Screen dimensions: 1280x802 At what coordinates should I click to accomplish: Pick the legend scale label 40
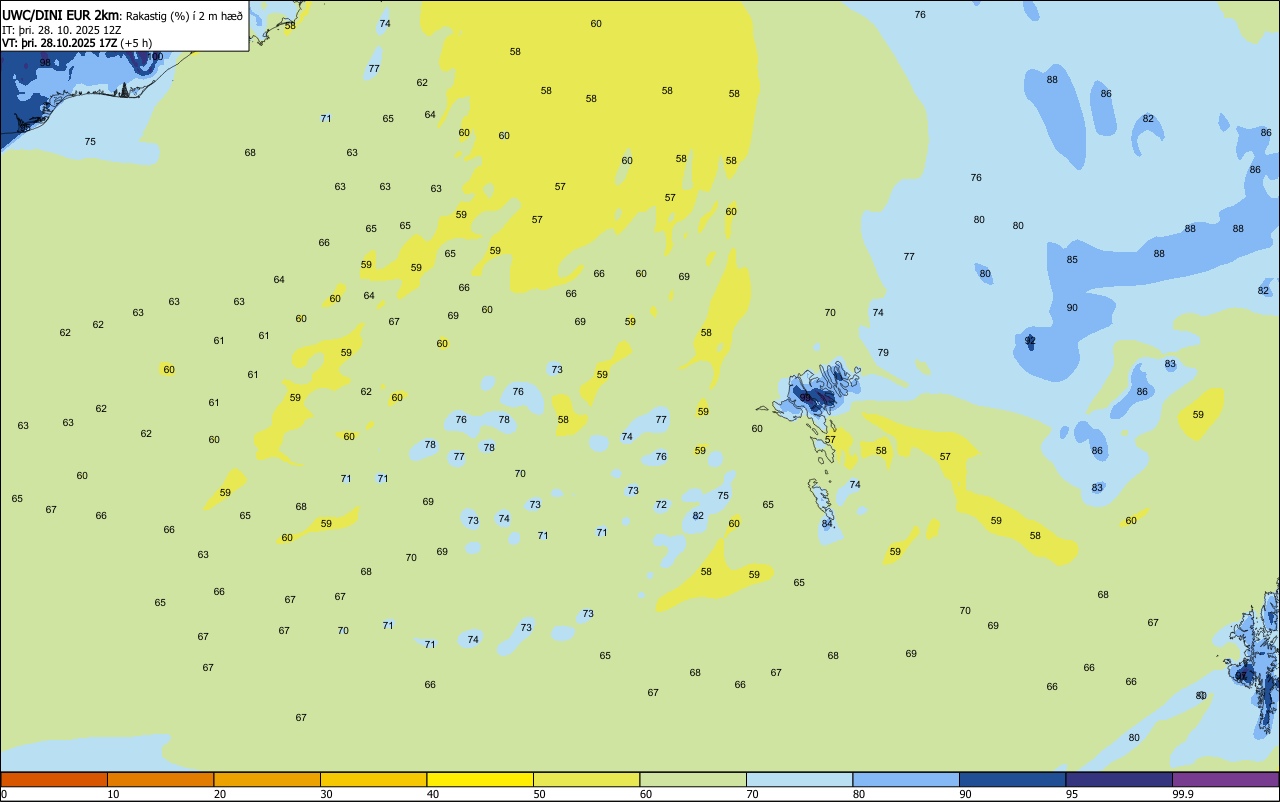coord(432,794)
